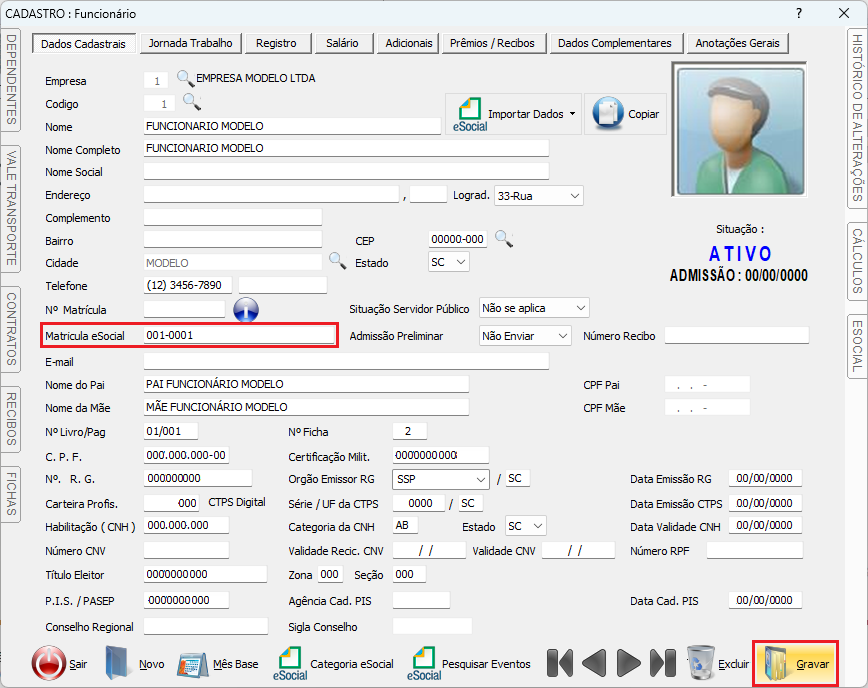Go to the first record arrow
This screenshot has height=688, width=868.
(559, 662)
